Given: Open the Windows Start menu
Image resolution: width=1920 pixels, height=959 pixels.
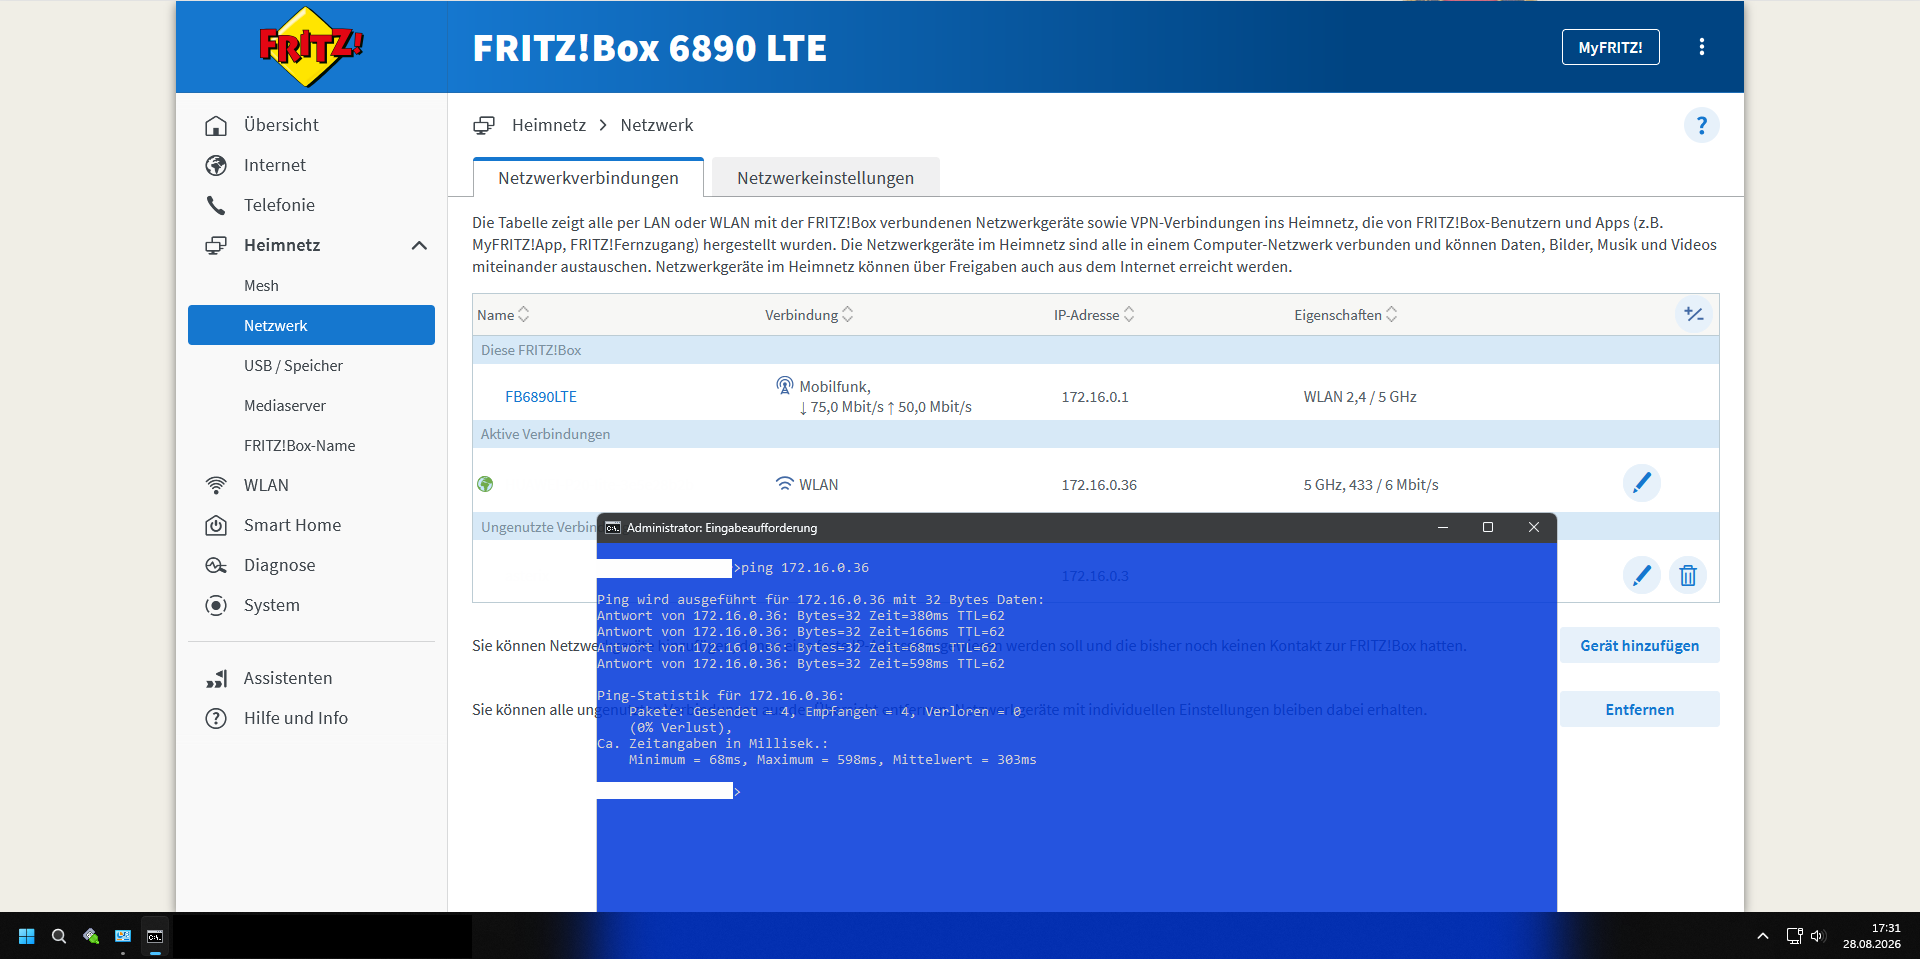Looking at the screenshot, I should [x=27, y=936].
